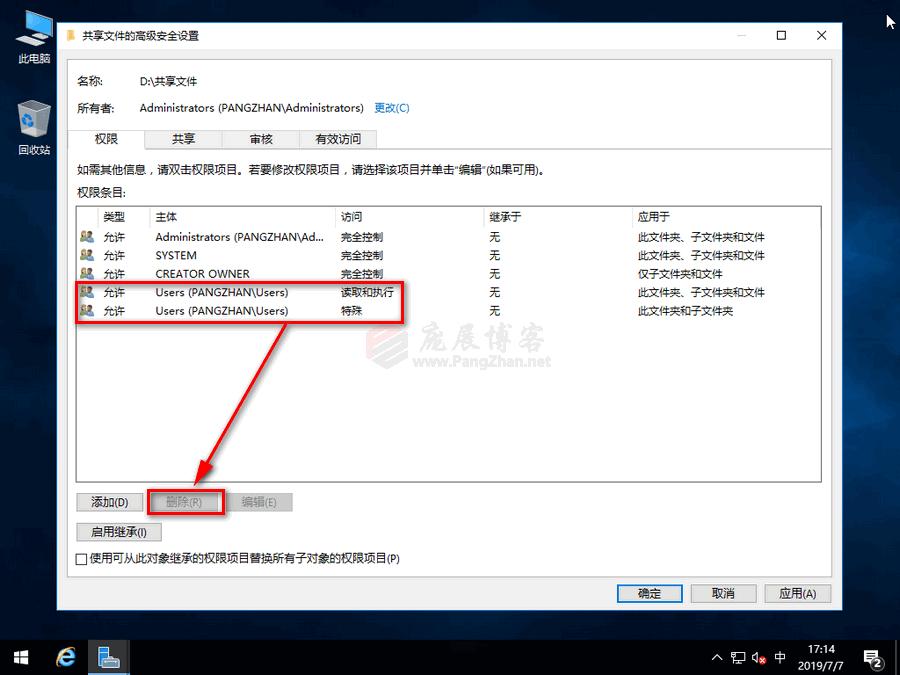
Task: Confirm settings with the 确定 button
Action: [649, 593]
